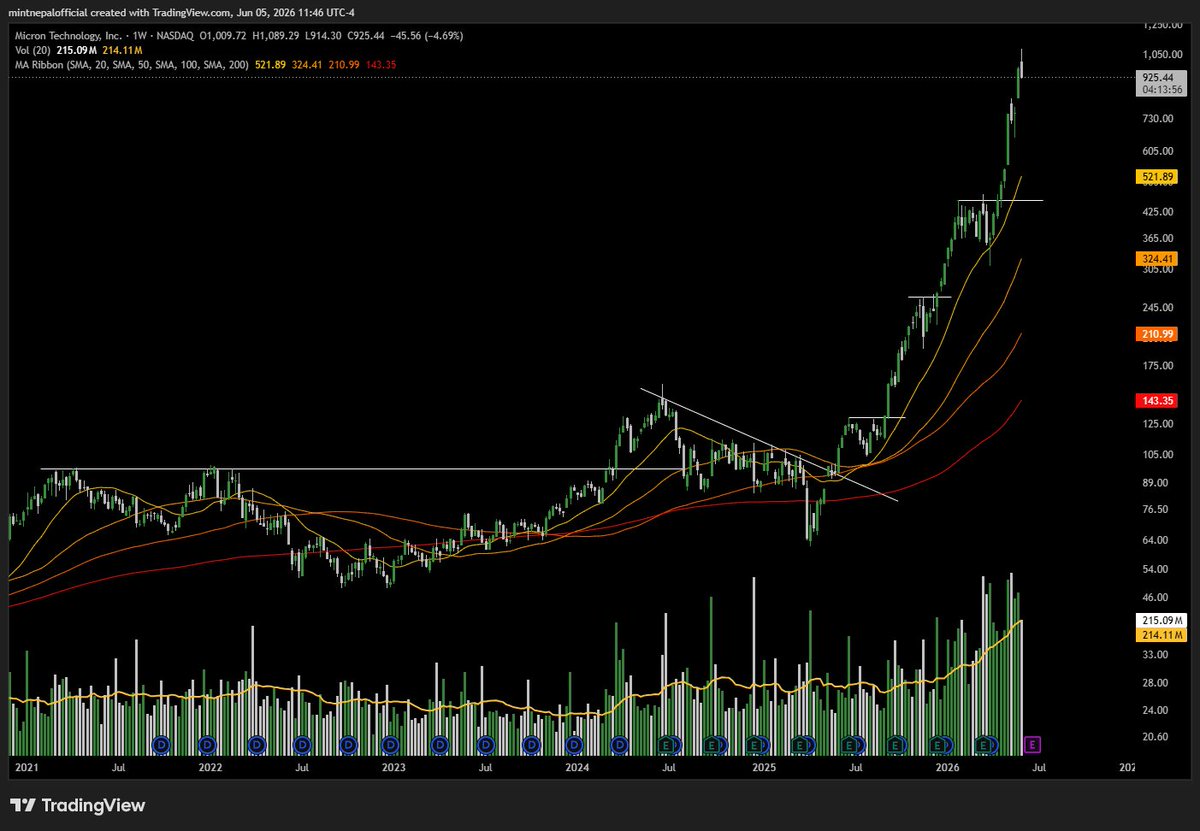The height and width of the screenshot is (831, 1200).
Task: Select the Vol (20) indicator legend
Action: [x=31, y=50]
